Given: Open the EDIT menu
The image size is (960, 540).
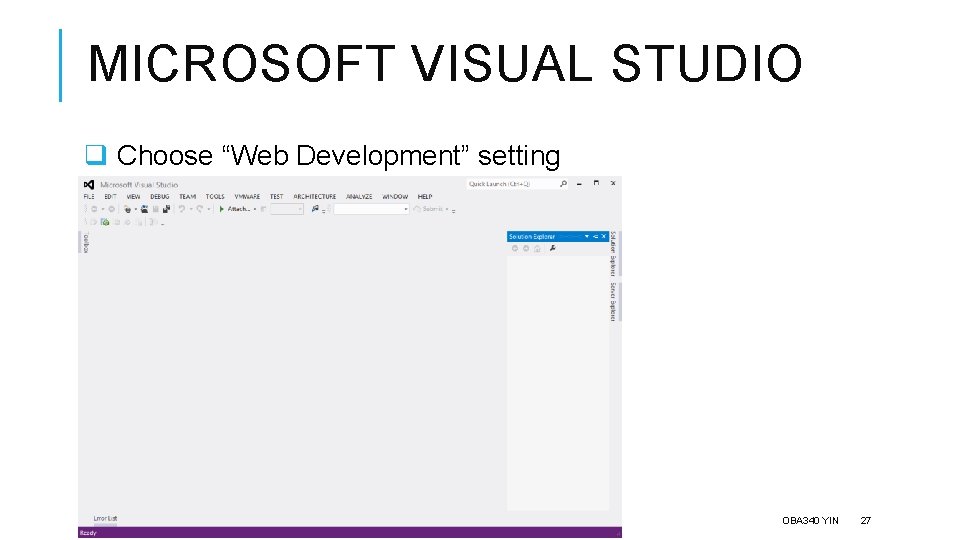Looking at the screenshot, I should click(110, 197).
